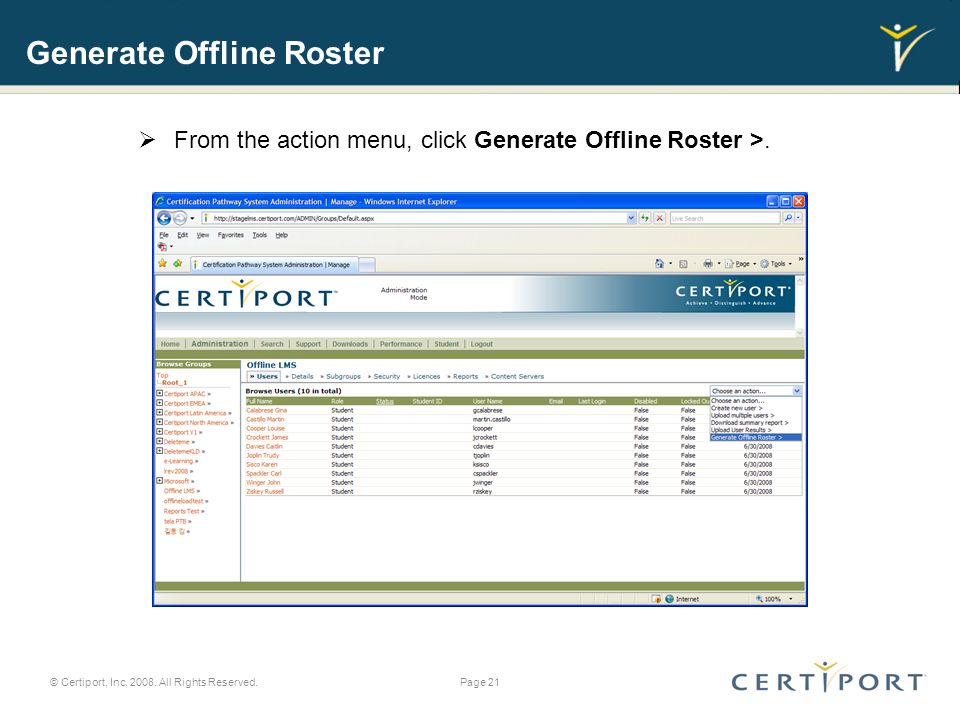Image resolution: width=960 pixels, height=720 pixels.
Task: Expand the Certiport Latin America group
Action: pos(160,413)
